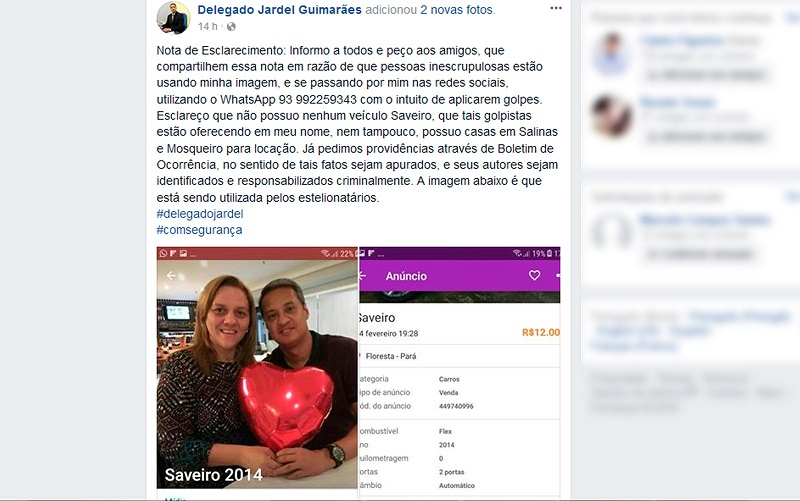This screenshot has width=800, height=501.
Task: Open the 14 h timestamp link
Action: pyautogui.click(x=207, y=27)
